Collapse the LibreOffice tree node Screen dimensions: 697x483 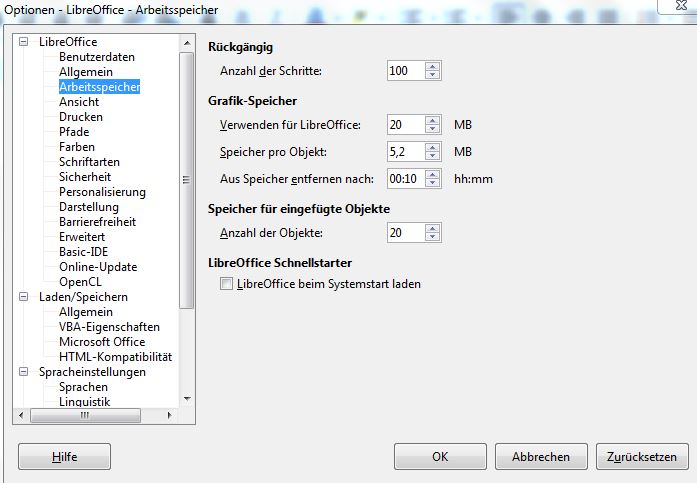[x=24, y=42]
